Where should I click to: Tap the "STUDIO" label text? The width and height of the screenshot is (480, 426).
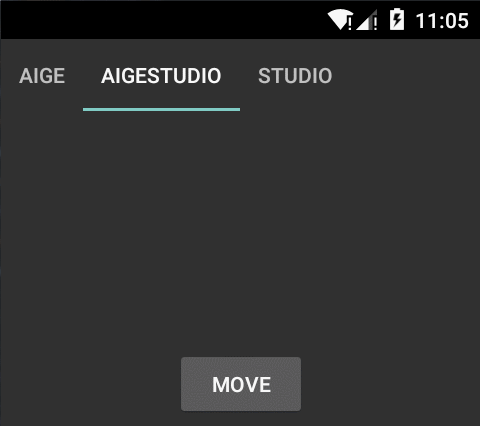(295, 76)
